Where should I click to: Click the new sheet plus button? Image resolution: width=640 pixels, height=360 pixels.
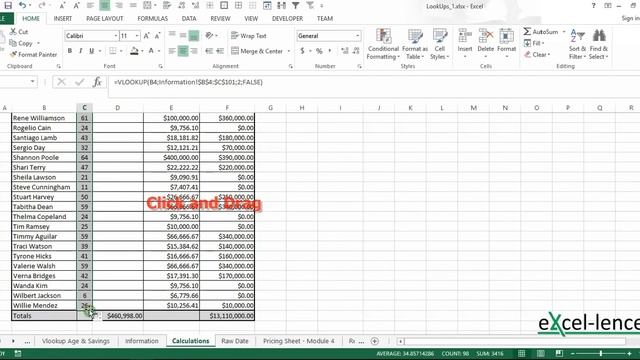click(375, 341)
